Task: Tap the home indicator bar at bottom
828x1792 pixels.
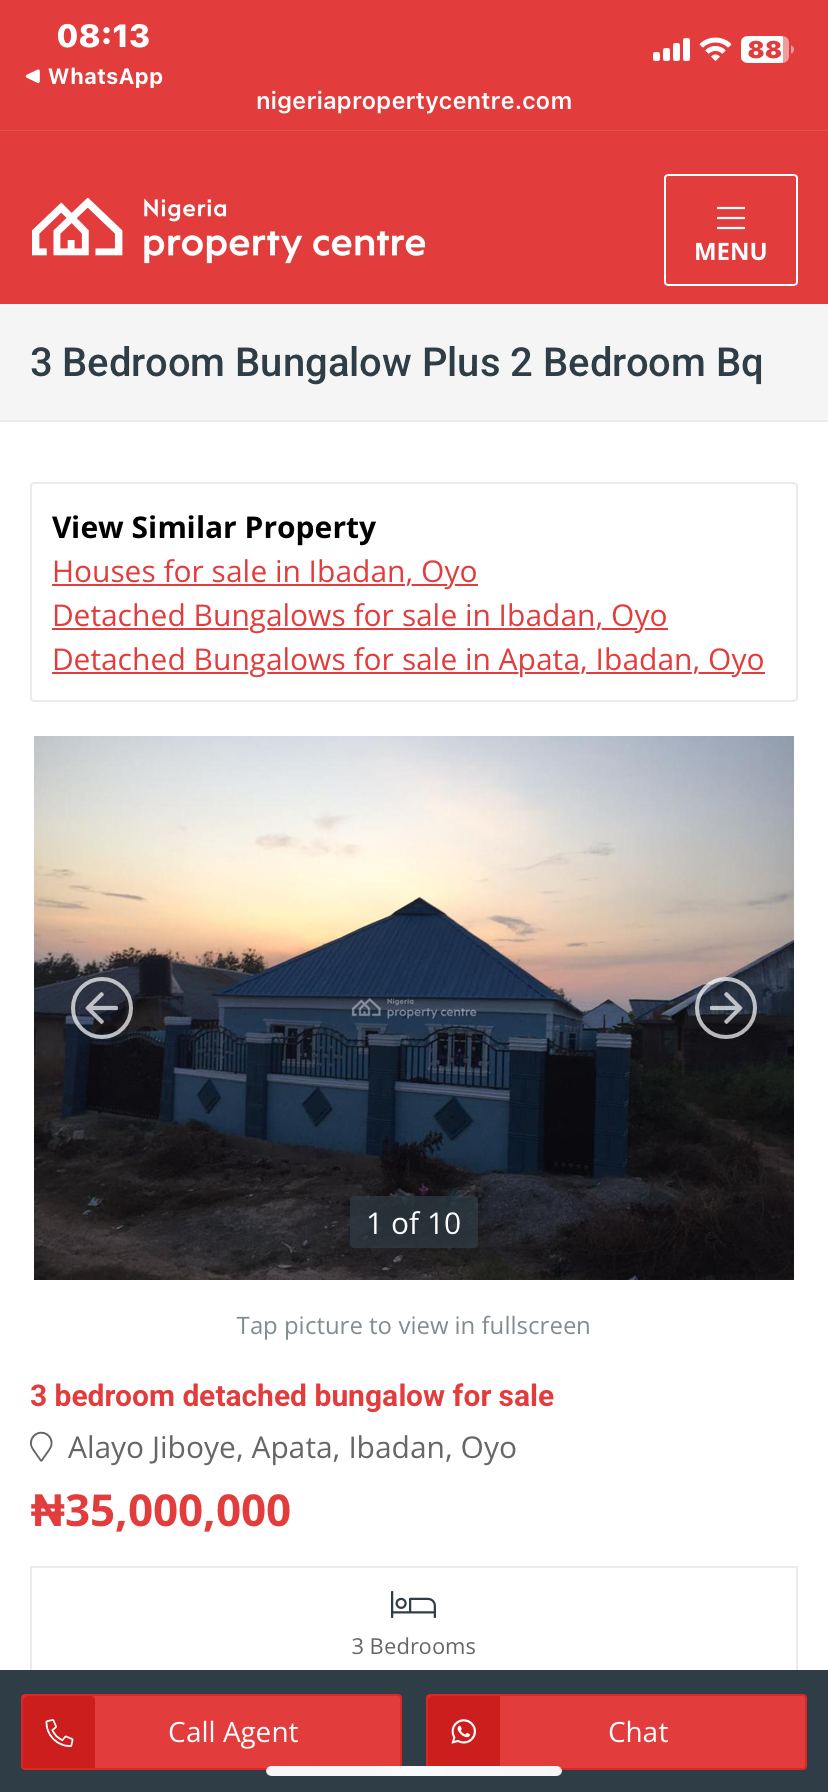Action: tap(414, 1771)
